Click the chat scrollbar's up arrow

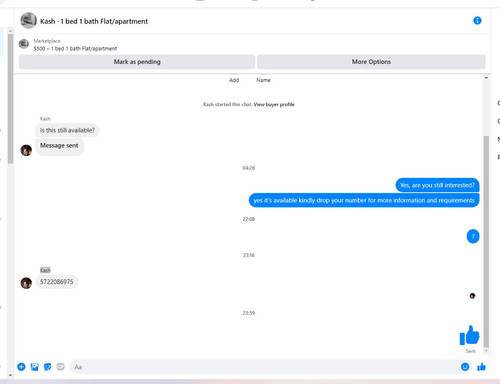[x=486, y=78]
